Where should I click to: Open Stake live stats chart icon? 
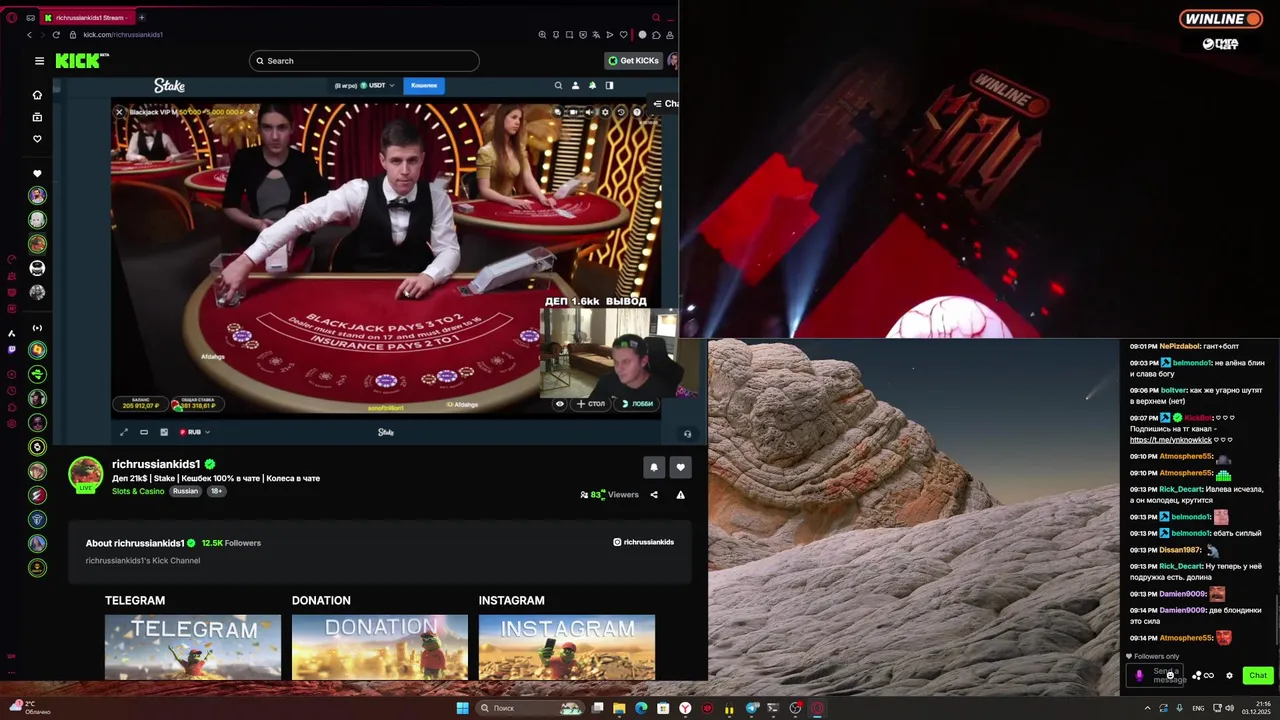click(x=164, y=432)
